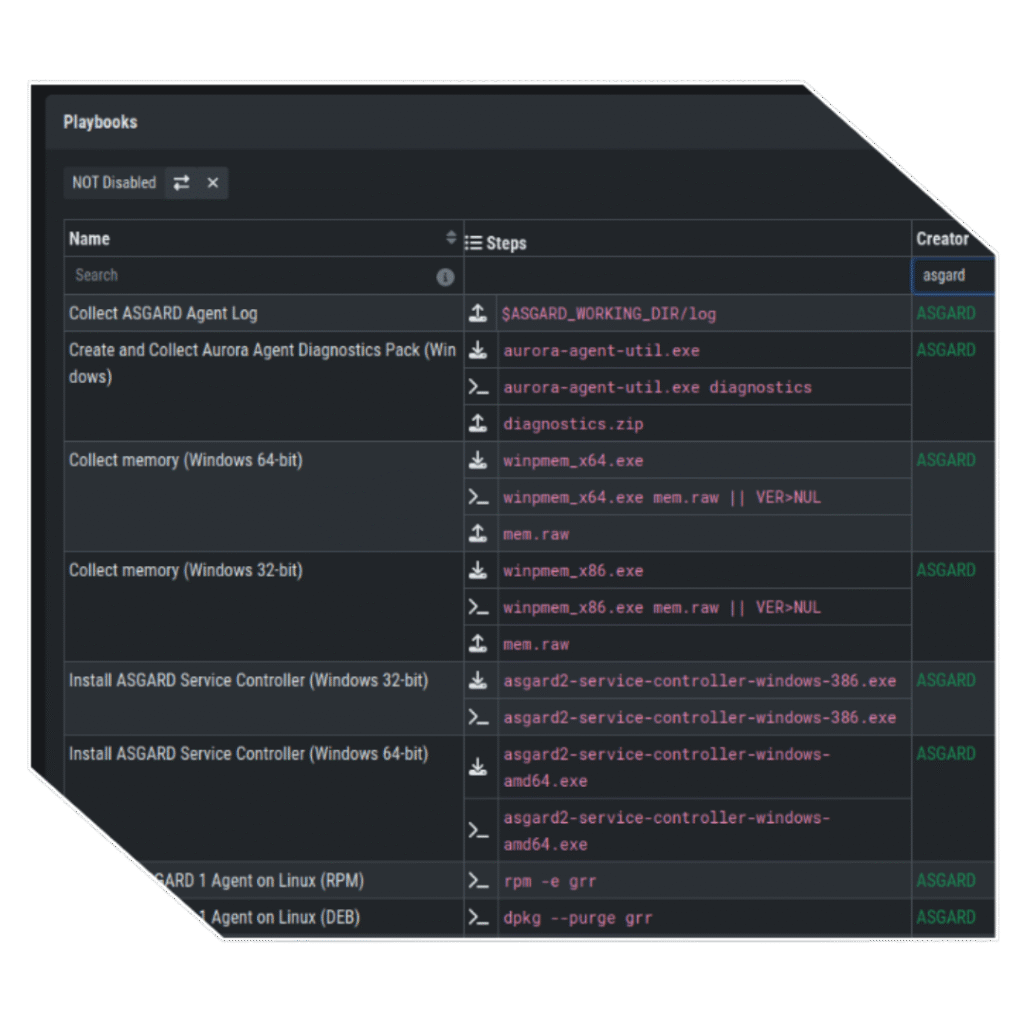The image size is (1024, 1024).
Task: Click download icon beside winpmem_x86.exe
Action: point(478,571)
